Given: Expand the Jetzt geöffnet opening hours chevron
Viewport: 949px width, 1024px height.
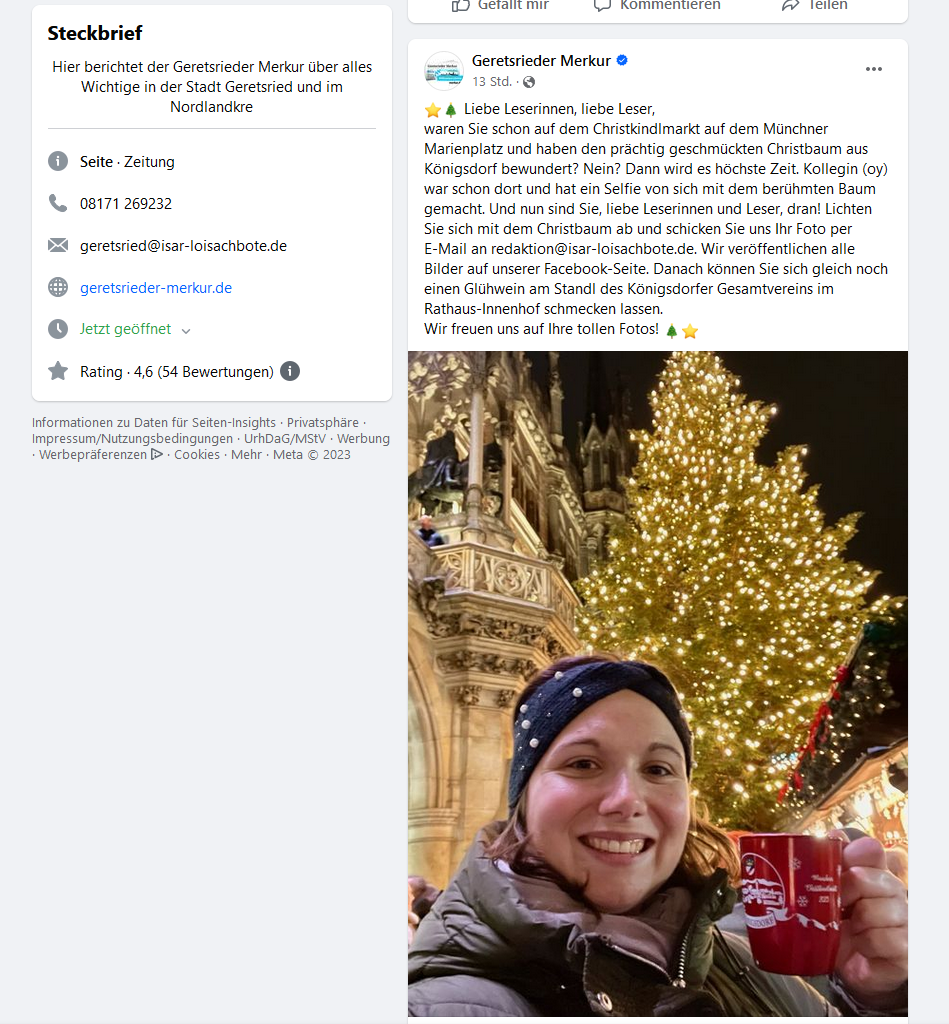Looking at the screenshot, I should 186,330.
